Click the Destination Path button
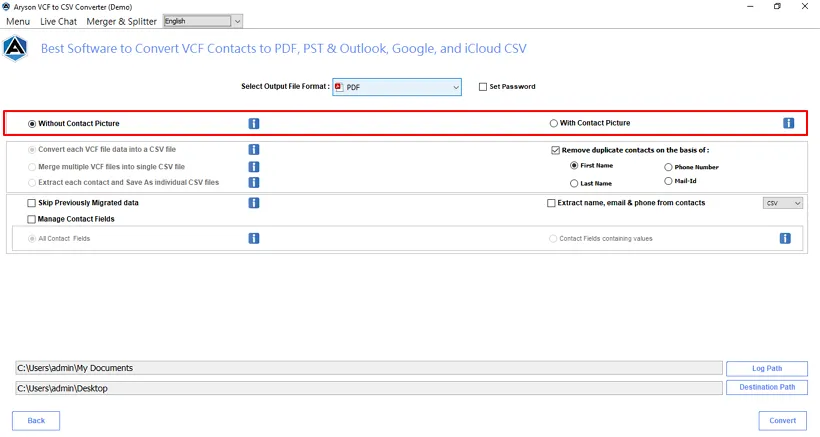Viewport: 820px width, 437px height. point(767,387)
